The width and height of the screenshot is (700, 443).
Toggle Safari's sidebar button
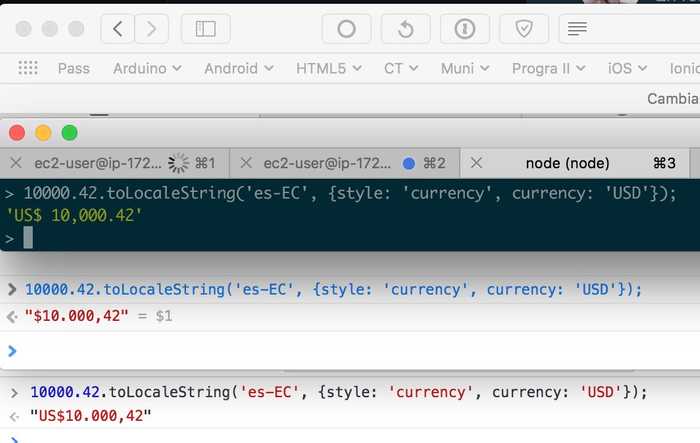(206, 29)
